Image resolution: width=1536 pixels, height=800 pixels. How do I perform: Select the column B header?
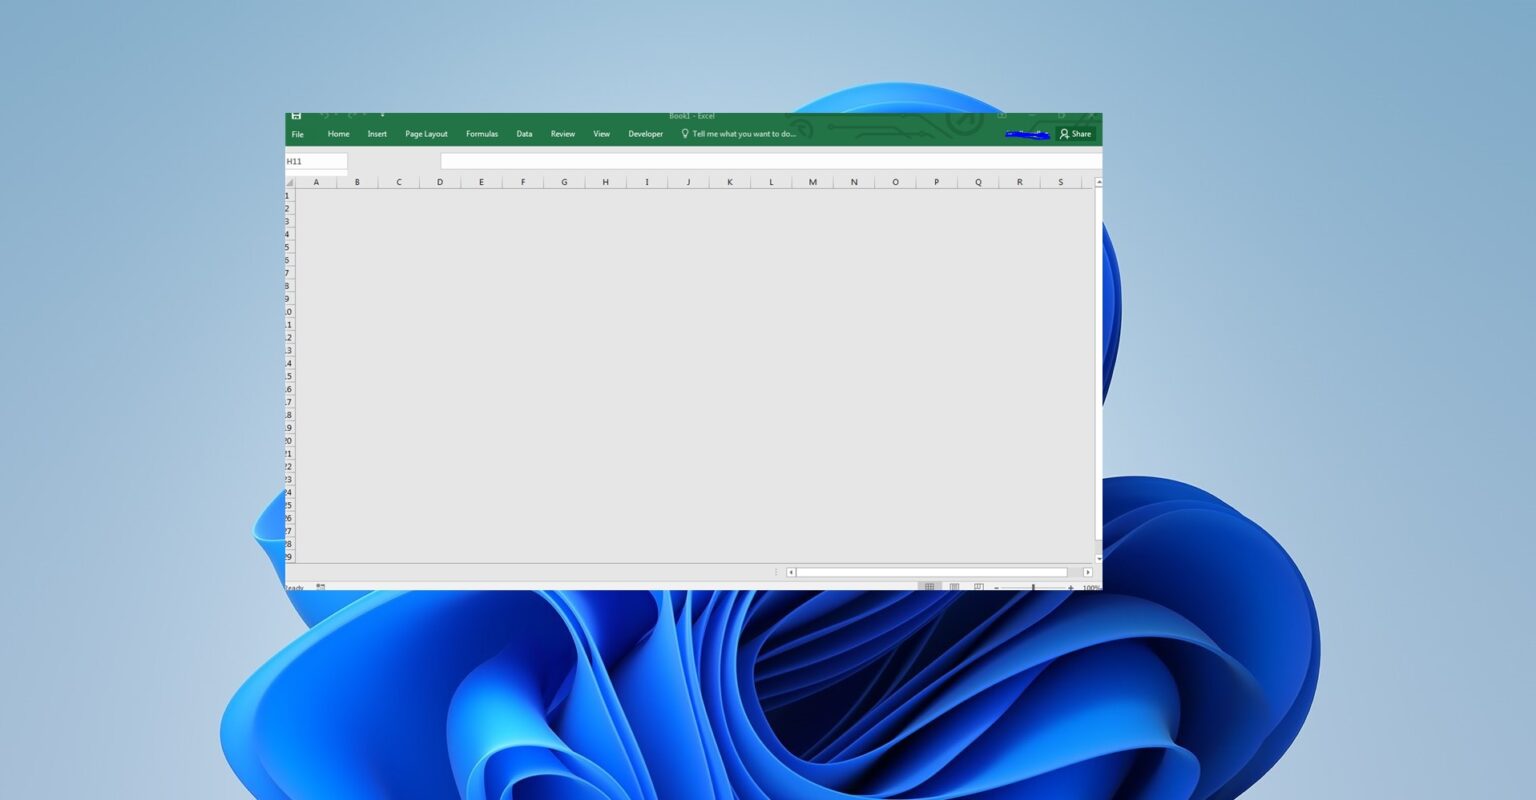pyautogui.click(x=357, y=181)
